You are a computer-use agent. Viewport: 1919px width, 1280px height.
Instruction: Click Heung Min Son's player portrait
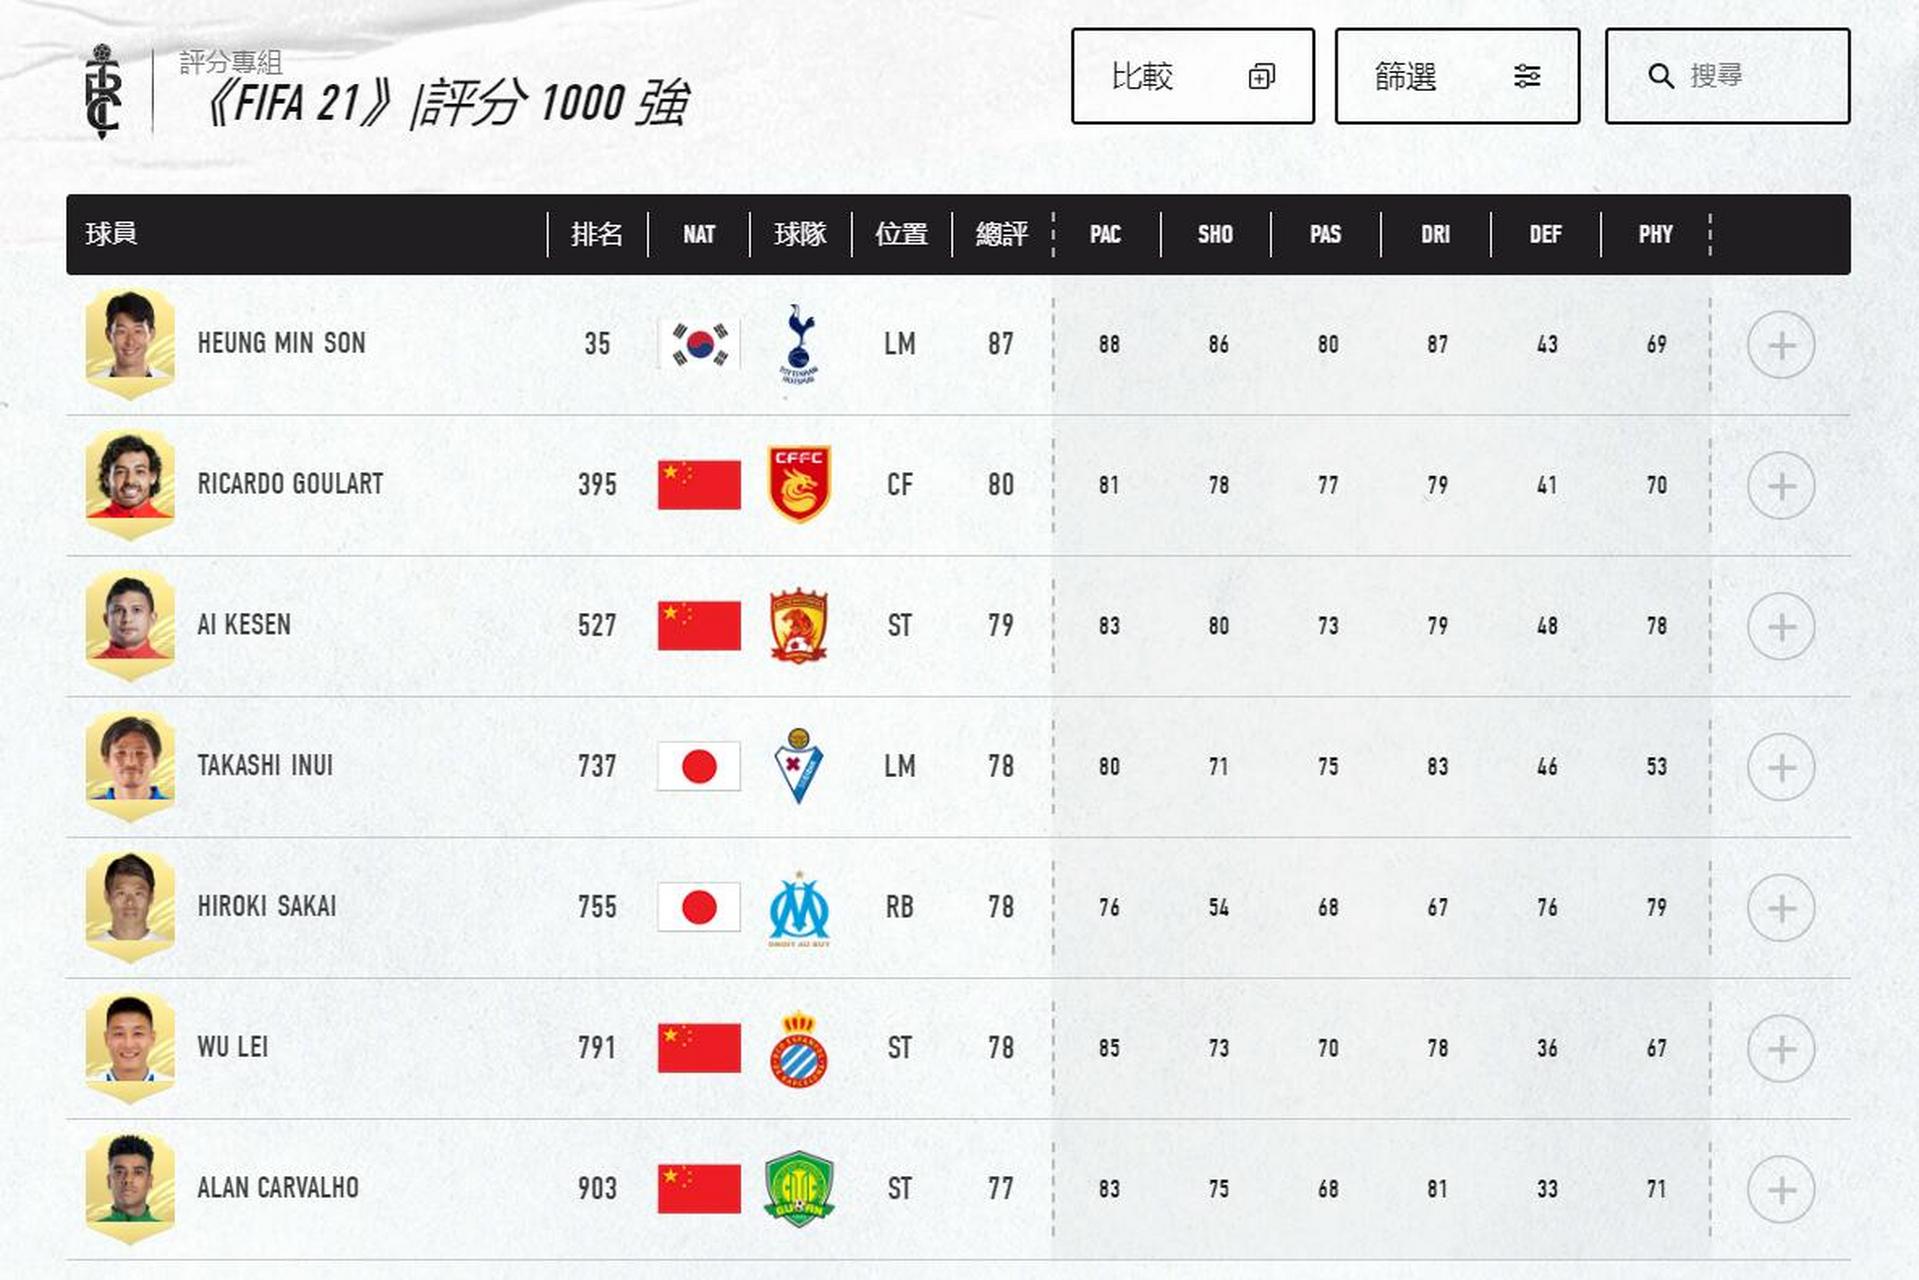tap(130, 344)
